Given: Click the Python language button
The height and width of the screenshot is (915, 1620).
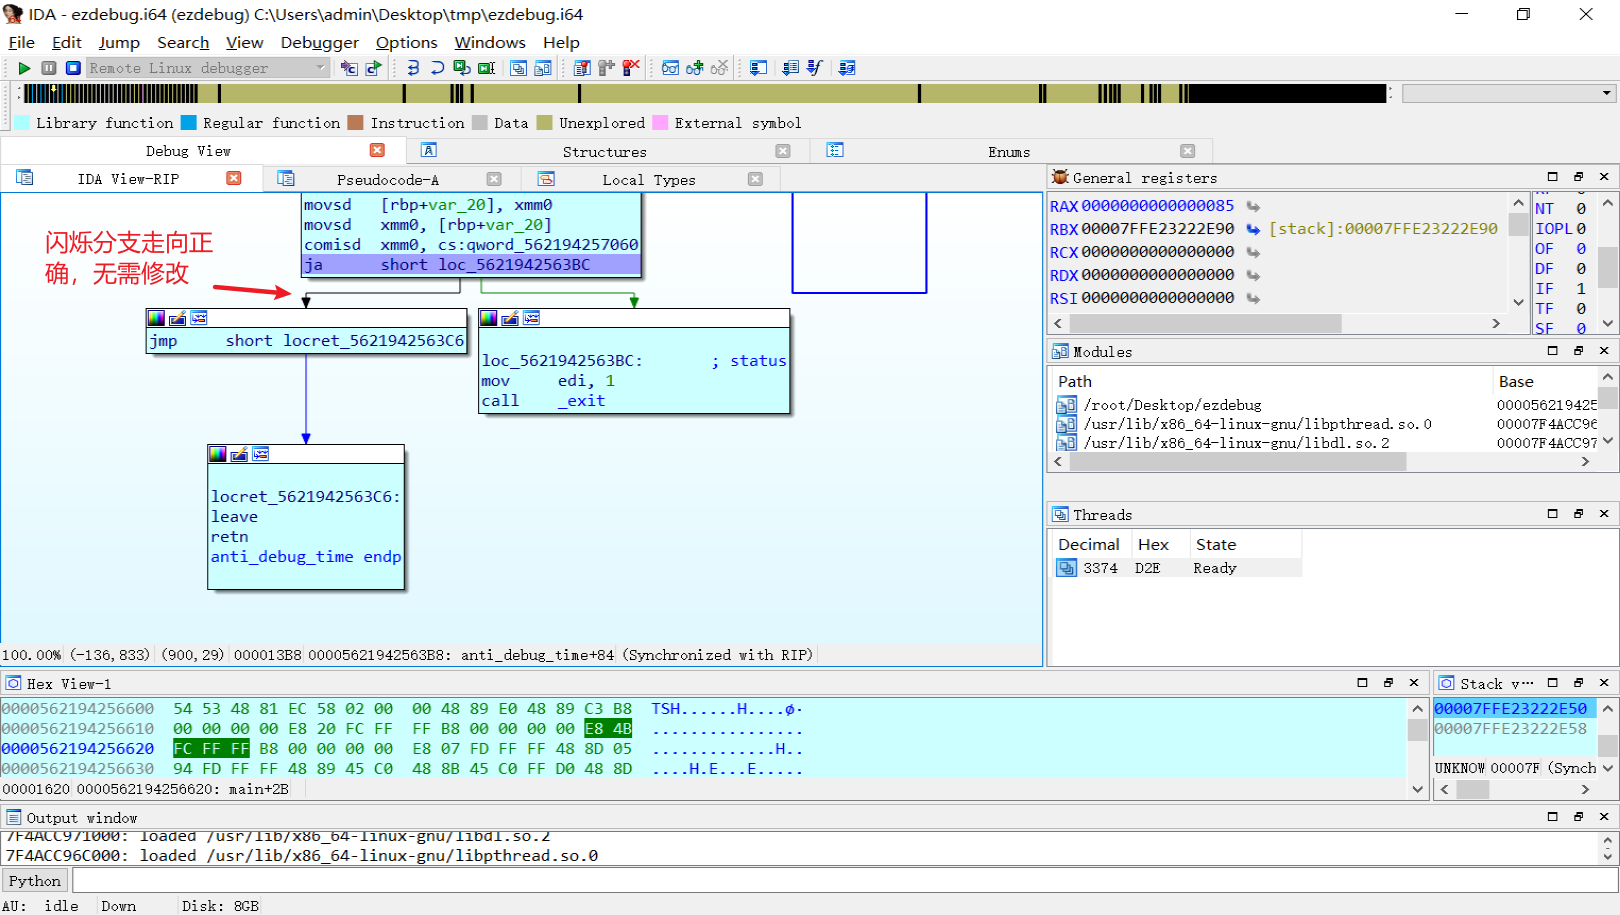Looking at the screenshot, I should [x=35, y=881].
